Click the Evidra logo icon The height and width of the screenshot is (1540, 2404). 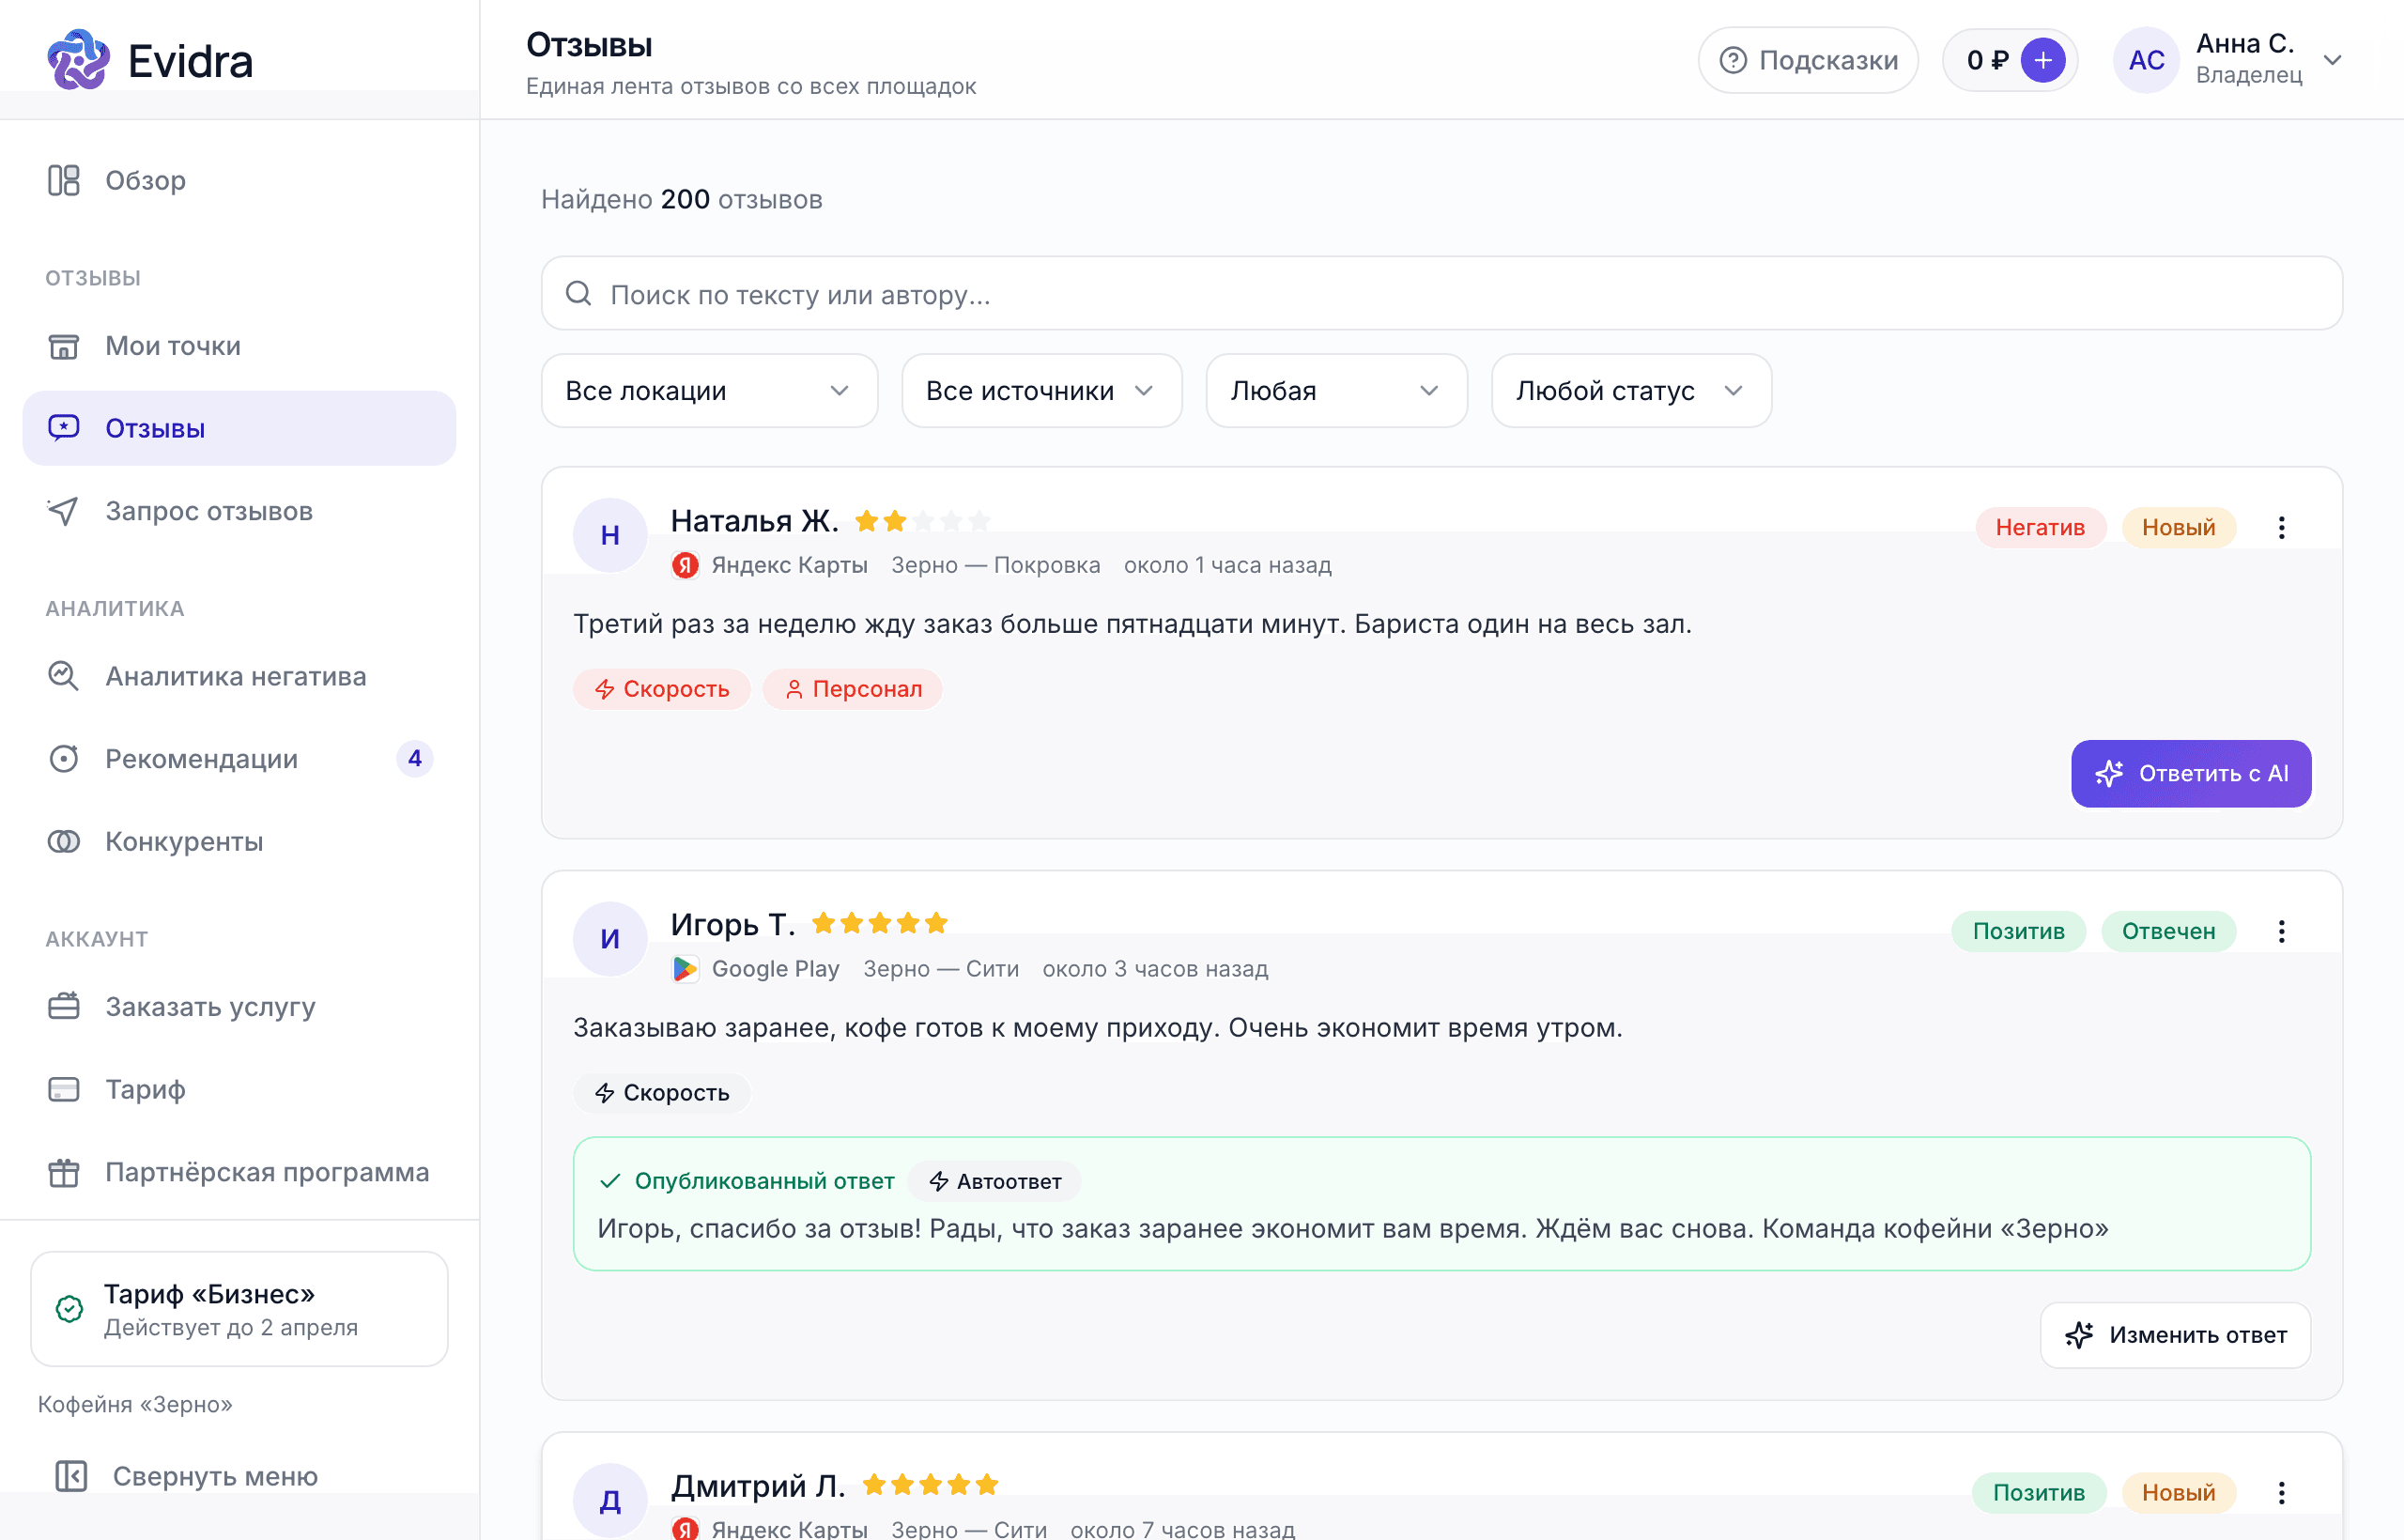tap(78, 60)
